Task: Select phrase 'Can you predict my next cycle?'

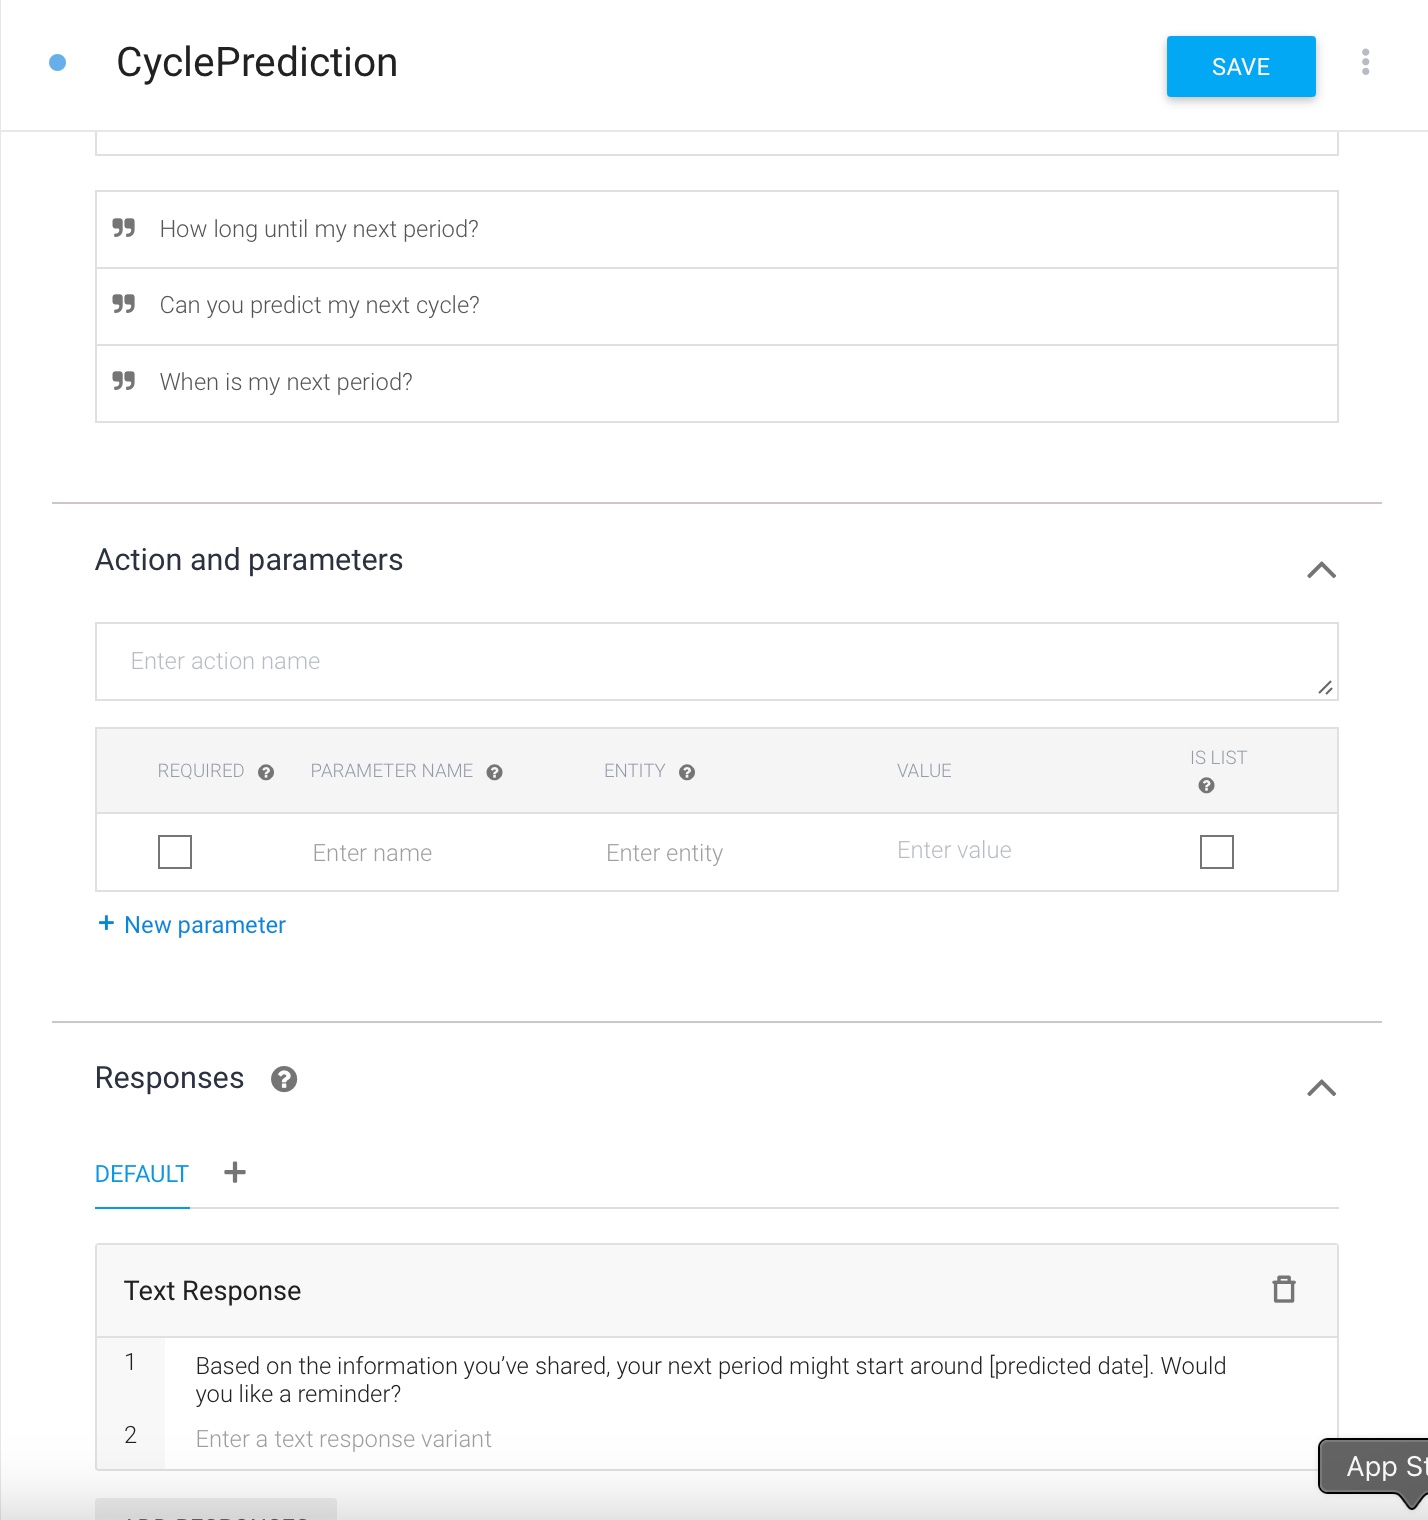Action: 320,305
